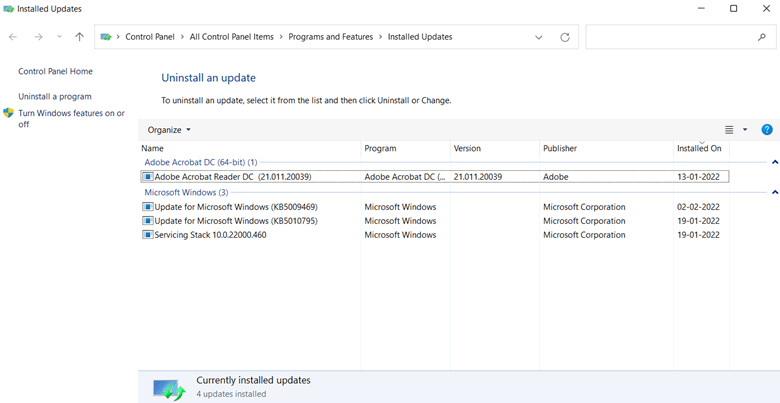Click the Back navigation arrow
This screenshot has width=780, height=403.
click(x=13, y=37)
